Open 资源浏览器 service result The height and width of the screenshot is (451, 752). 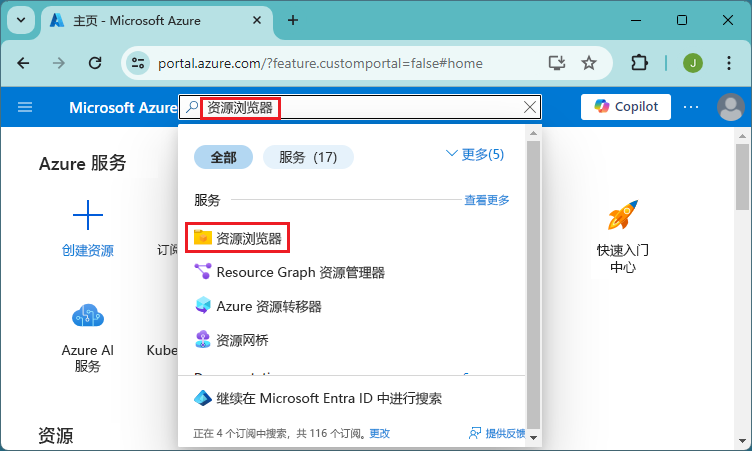tap(237, 238)
